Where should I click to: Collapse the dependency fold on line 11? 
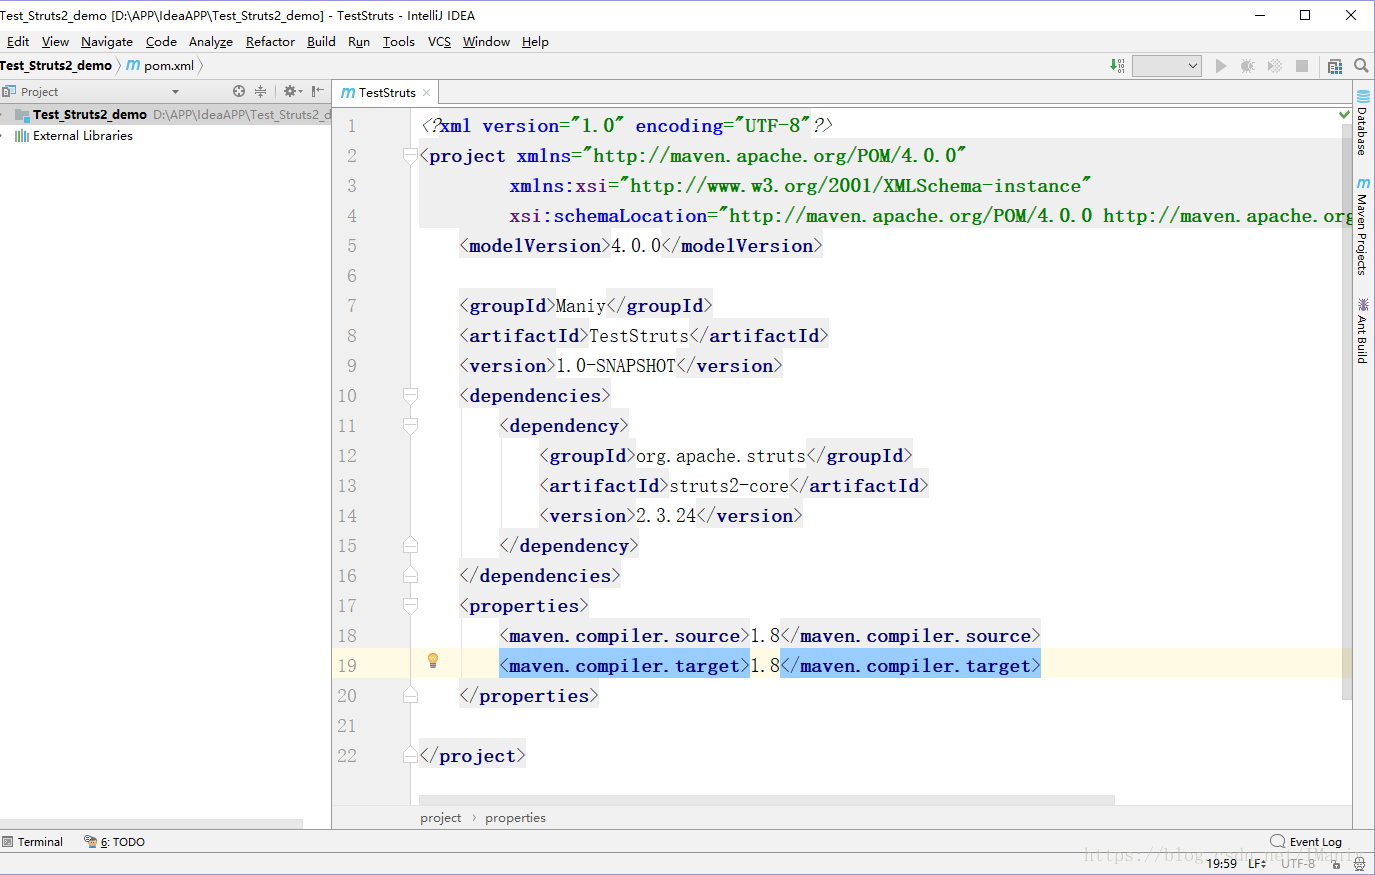(410, 426)
